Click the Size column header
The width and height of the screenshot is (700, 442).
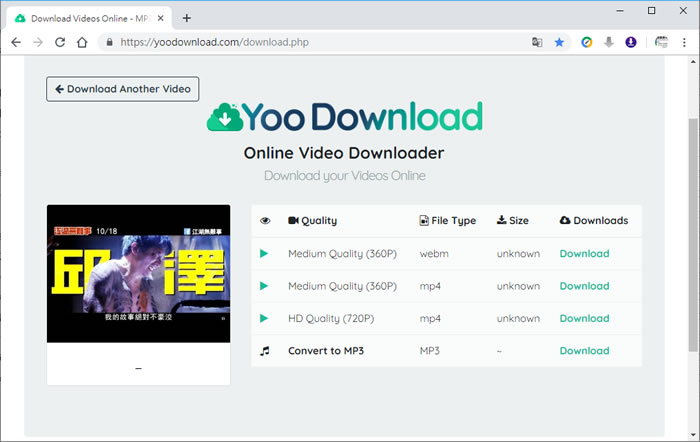click(512, 221)
